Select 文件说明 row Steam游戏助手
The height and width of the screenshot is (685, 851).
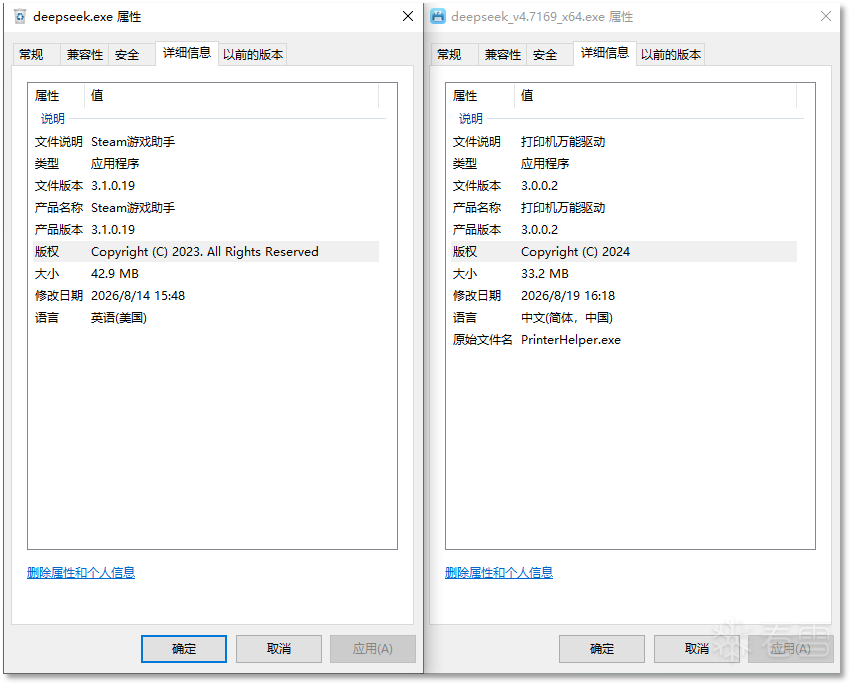pos(206,142)
